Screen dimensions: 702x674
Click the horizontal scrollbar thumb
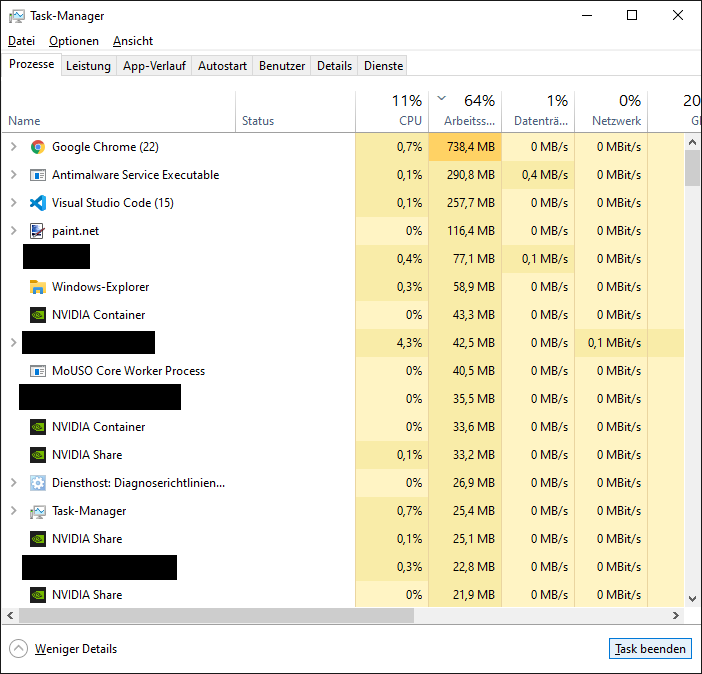tap(216, 616)
